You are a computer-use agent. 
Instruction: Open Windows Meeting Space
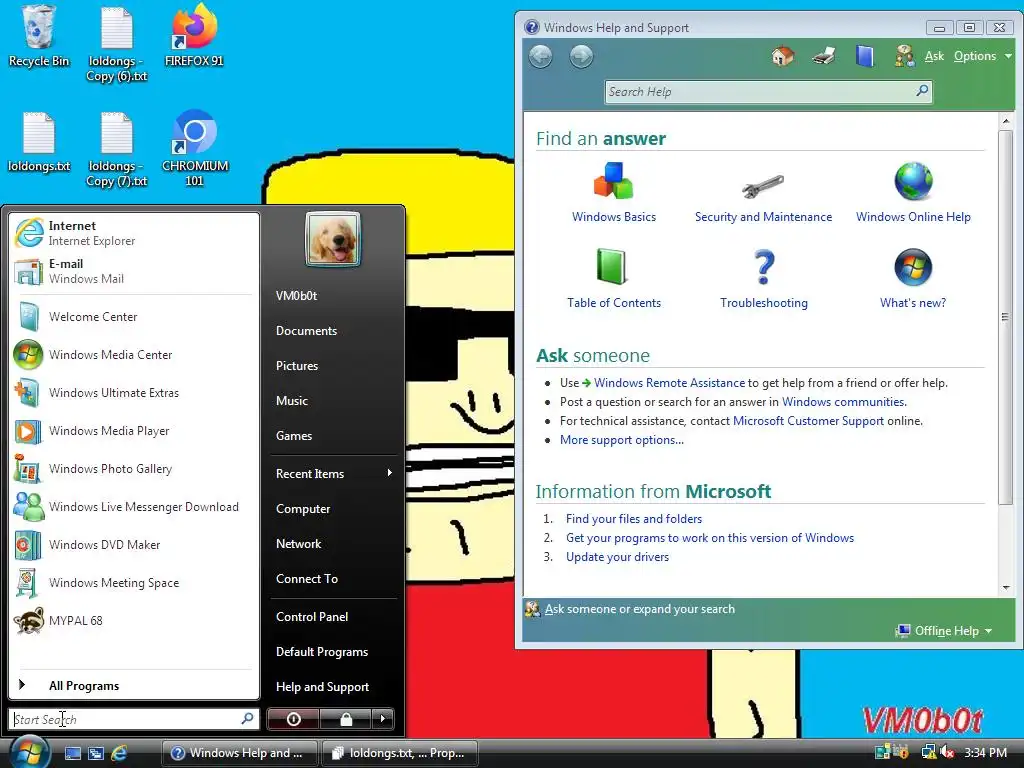click(133, 583)
